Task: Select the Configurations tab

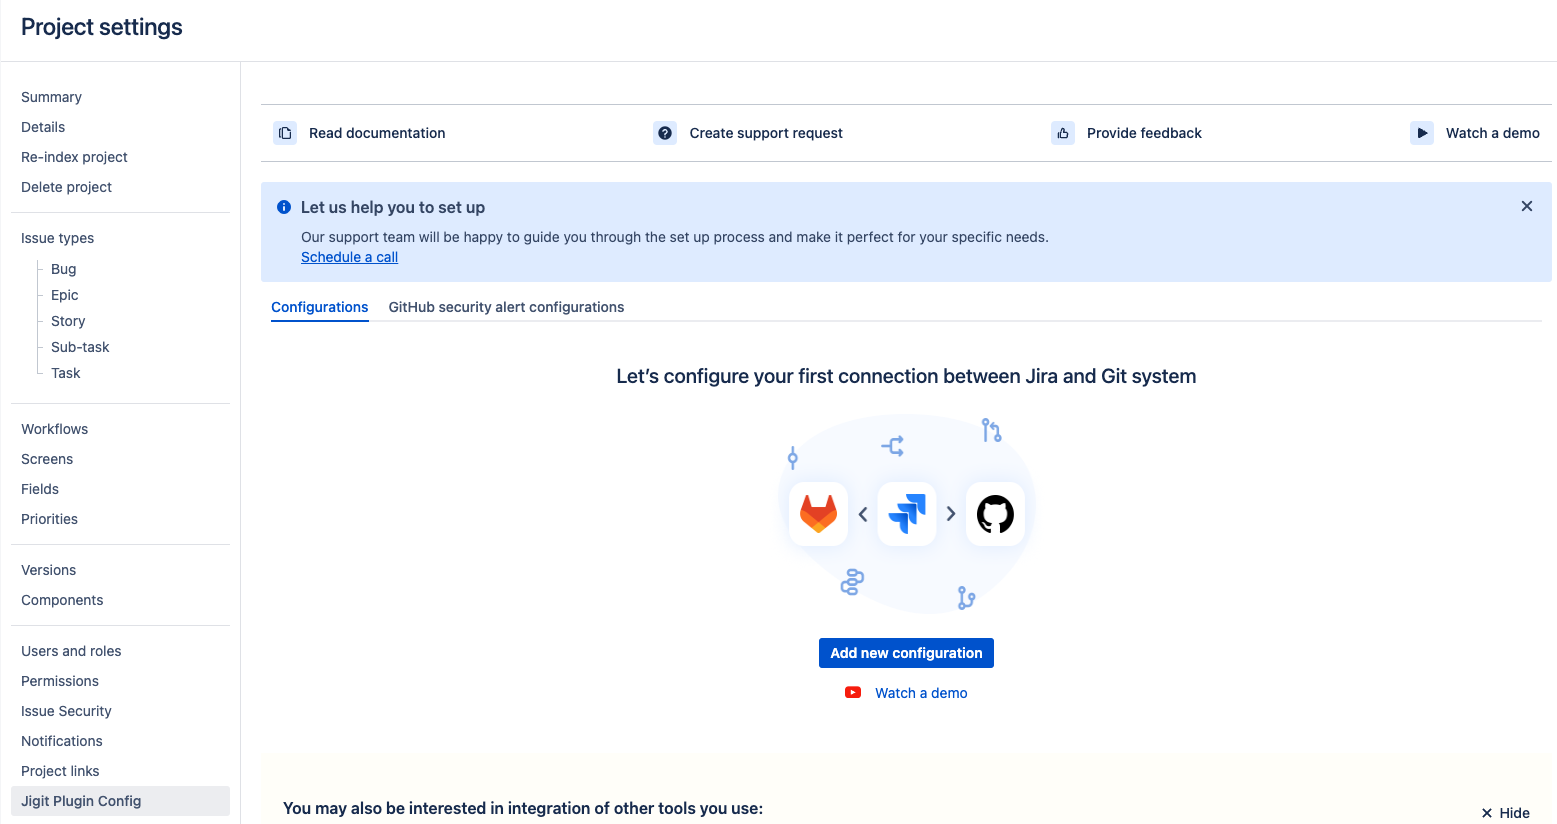Action: point(320,307)
